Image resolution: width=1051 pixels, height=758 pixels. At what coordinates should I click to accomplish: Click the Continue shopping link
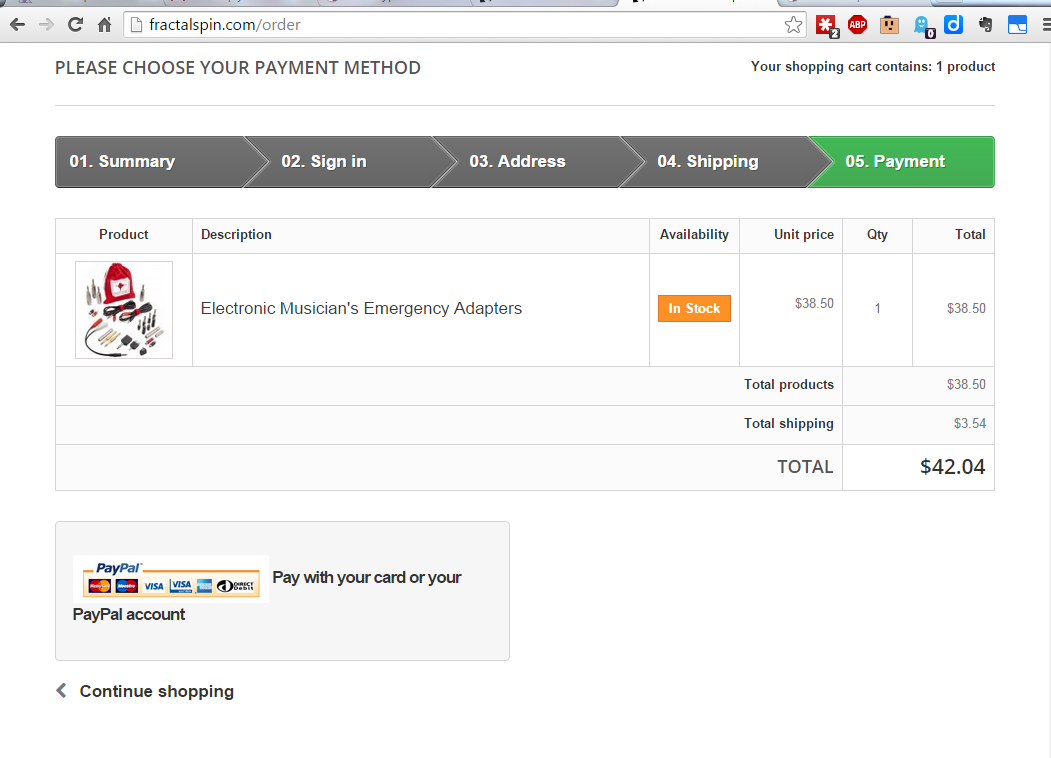tap(156, 691)
